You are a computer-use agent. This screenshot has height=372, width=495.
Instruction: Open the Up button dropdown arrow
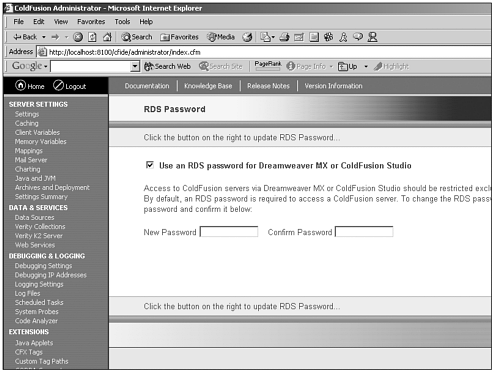click(366, 66)
